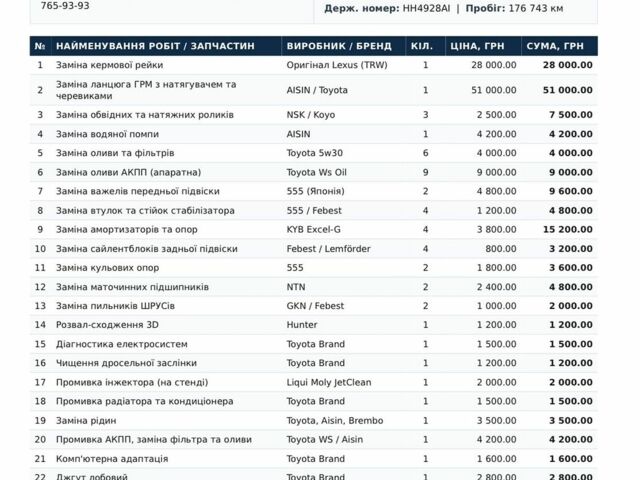Click the 'Liqui Moly JetClean' brand cell

tap(329, 382)
